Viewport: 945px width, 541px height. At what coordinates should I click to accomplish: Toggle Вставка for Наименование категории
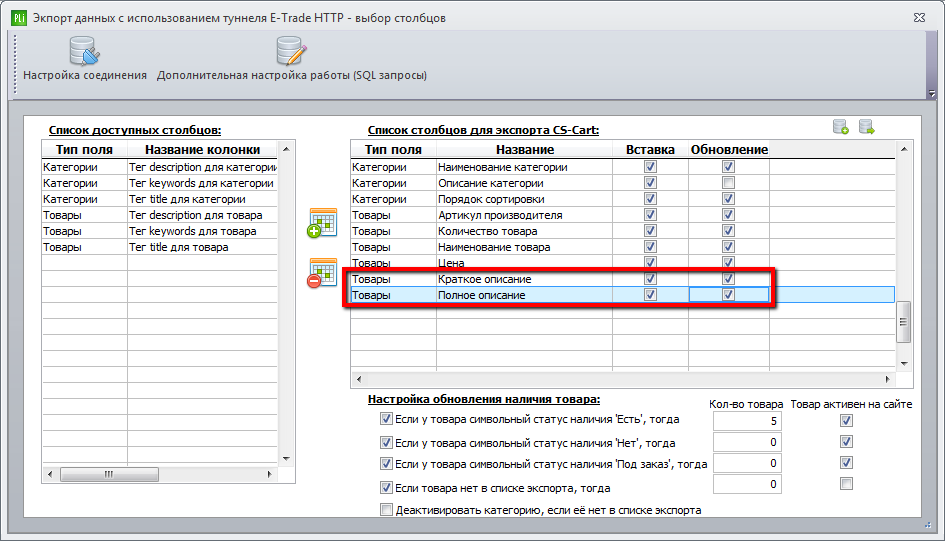650,166
